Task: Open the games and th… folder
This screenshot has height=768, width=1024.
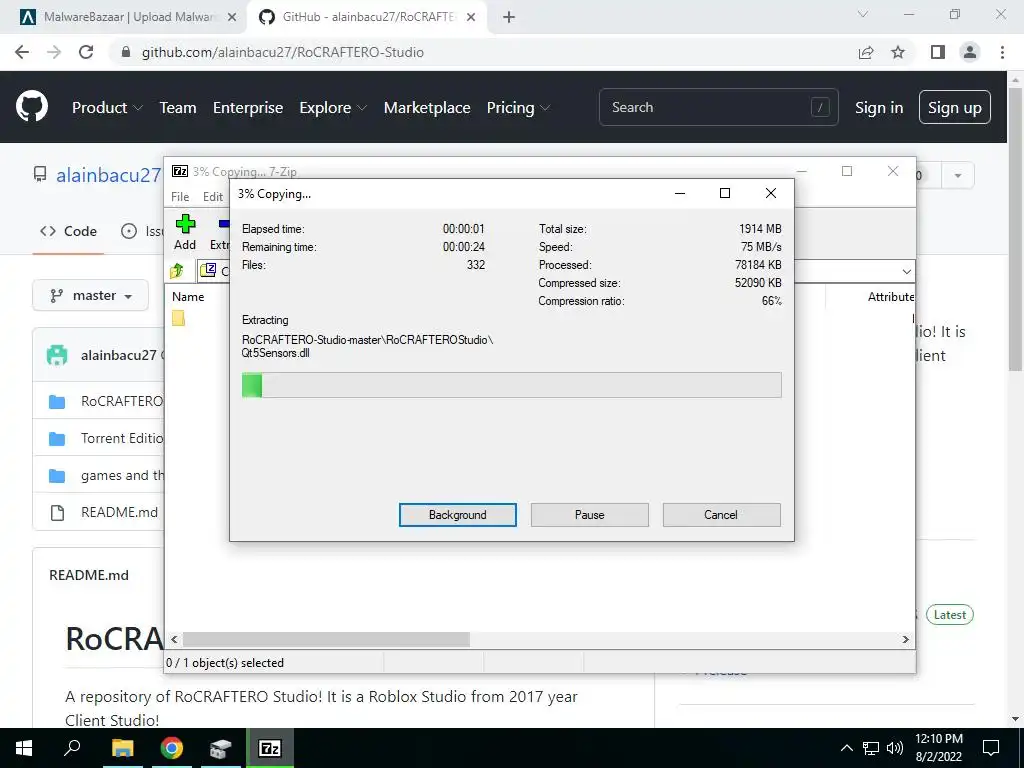Action: 122,475
